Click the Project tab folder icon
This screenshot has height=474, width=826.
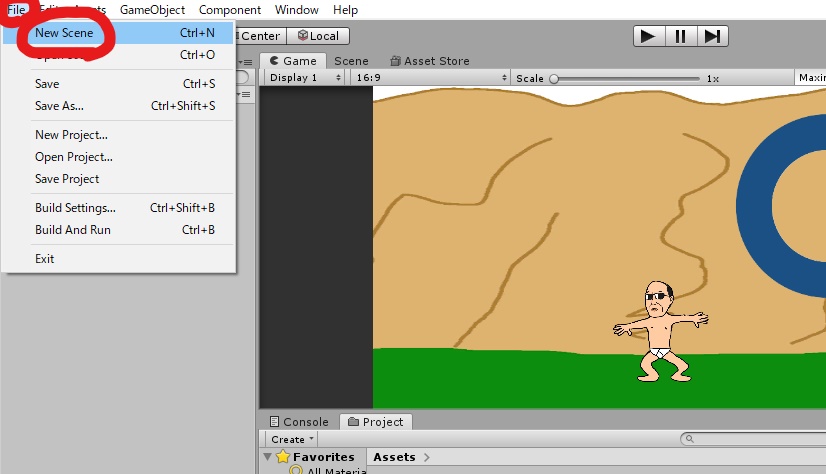(x=353, y=421)
